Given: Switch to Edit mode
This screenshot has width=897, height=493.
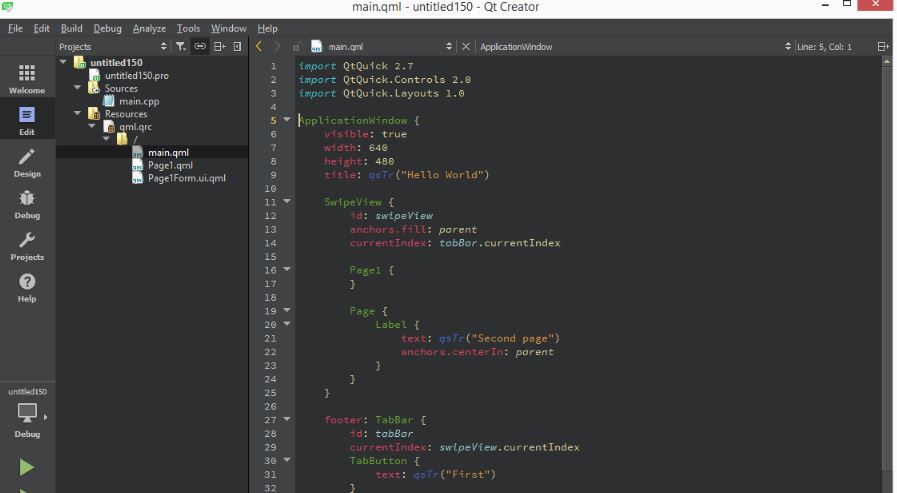Looking at the screenshot, I should click(27, 120).
